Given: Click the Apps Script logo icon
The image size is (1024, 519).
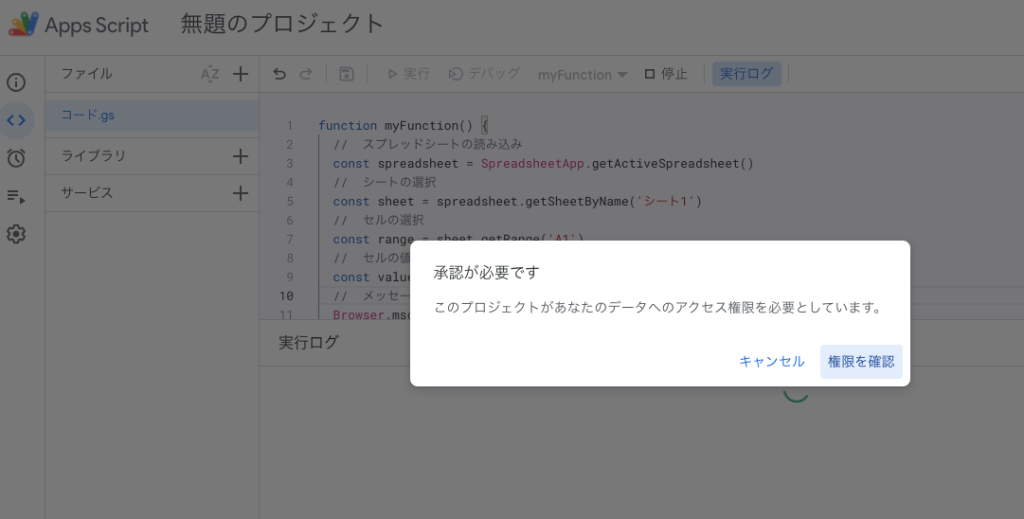Looking at the screenshot, I should pos(24,25).
